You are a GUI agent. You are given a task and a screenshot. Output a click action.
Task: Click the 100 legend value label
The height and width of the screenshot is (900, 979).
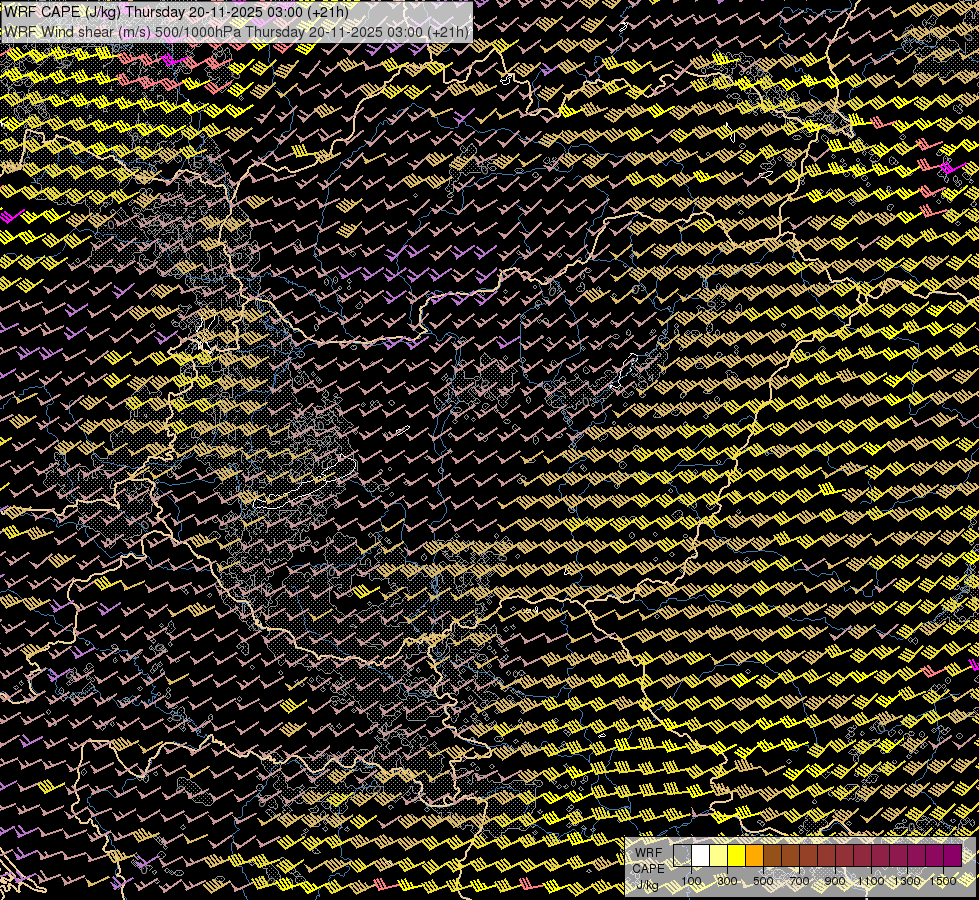point(691,881)
